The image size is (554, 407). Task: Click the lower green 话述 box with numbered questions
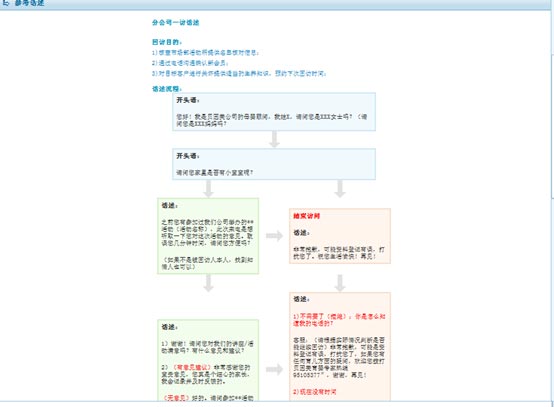point(208,360)
